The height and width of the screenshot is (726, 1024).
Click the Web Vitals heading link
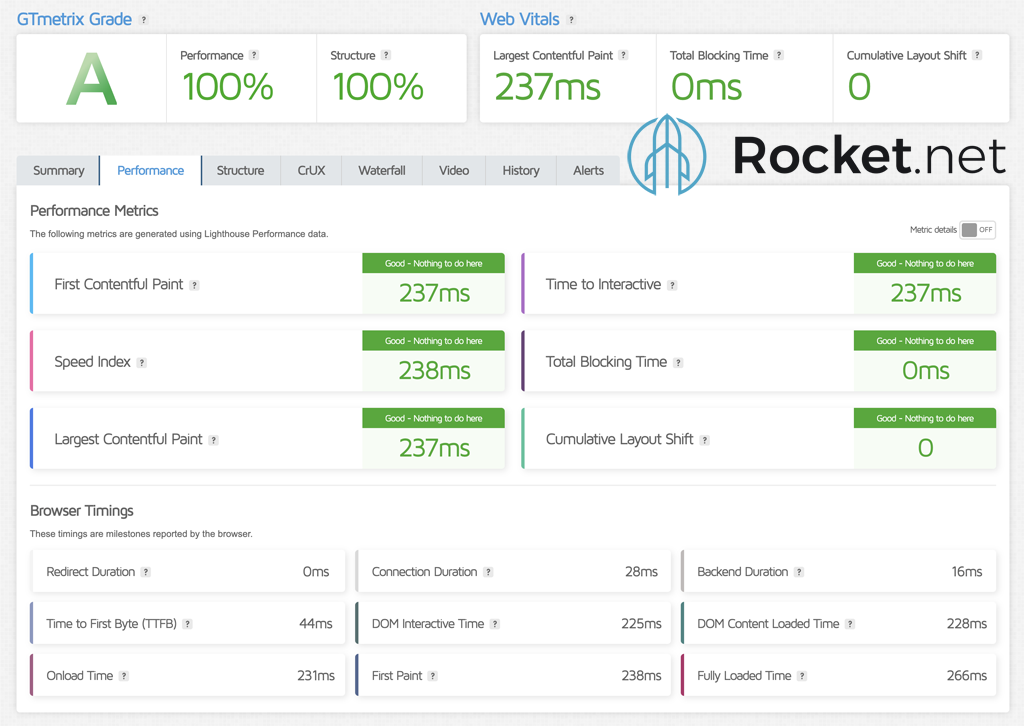pyautogui.click(x=520, y=20)
